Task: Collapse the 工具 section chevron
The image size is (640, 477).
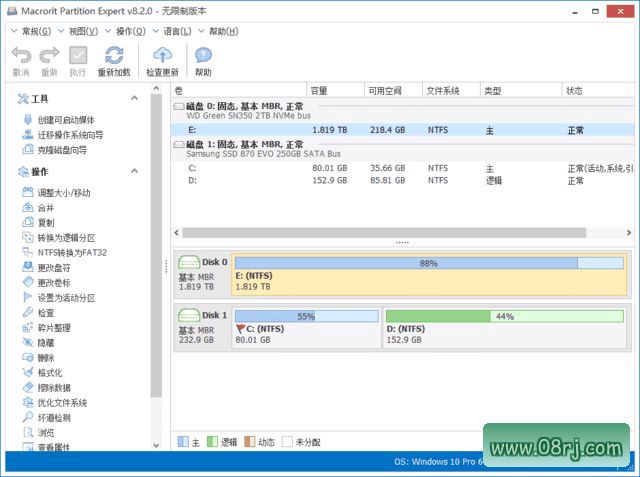Action: click(134, 98)
